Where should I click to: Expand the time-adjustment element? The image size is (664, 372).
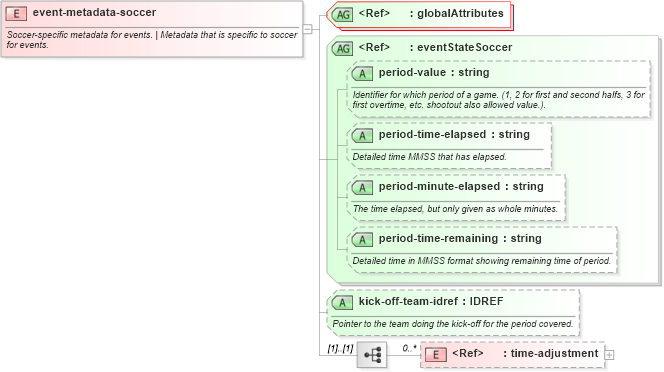[x=609, y=355]
